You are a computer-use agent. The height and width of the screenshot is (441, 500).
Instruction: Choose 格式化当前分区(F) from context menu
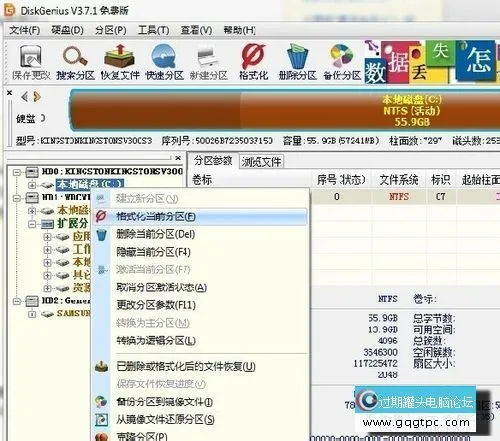200,217
